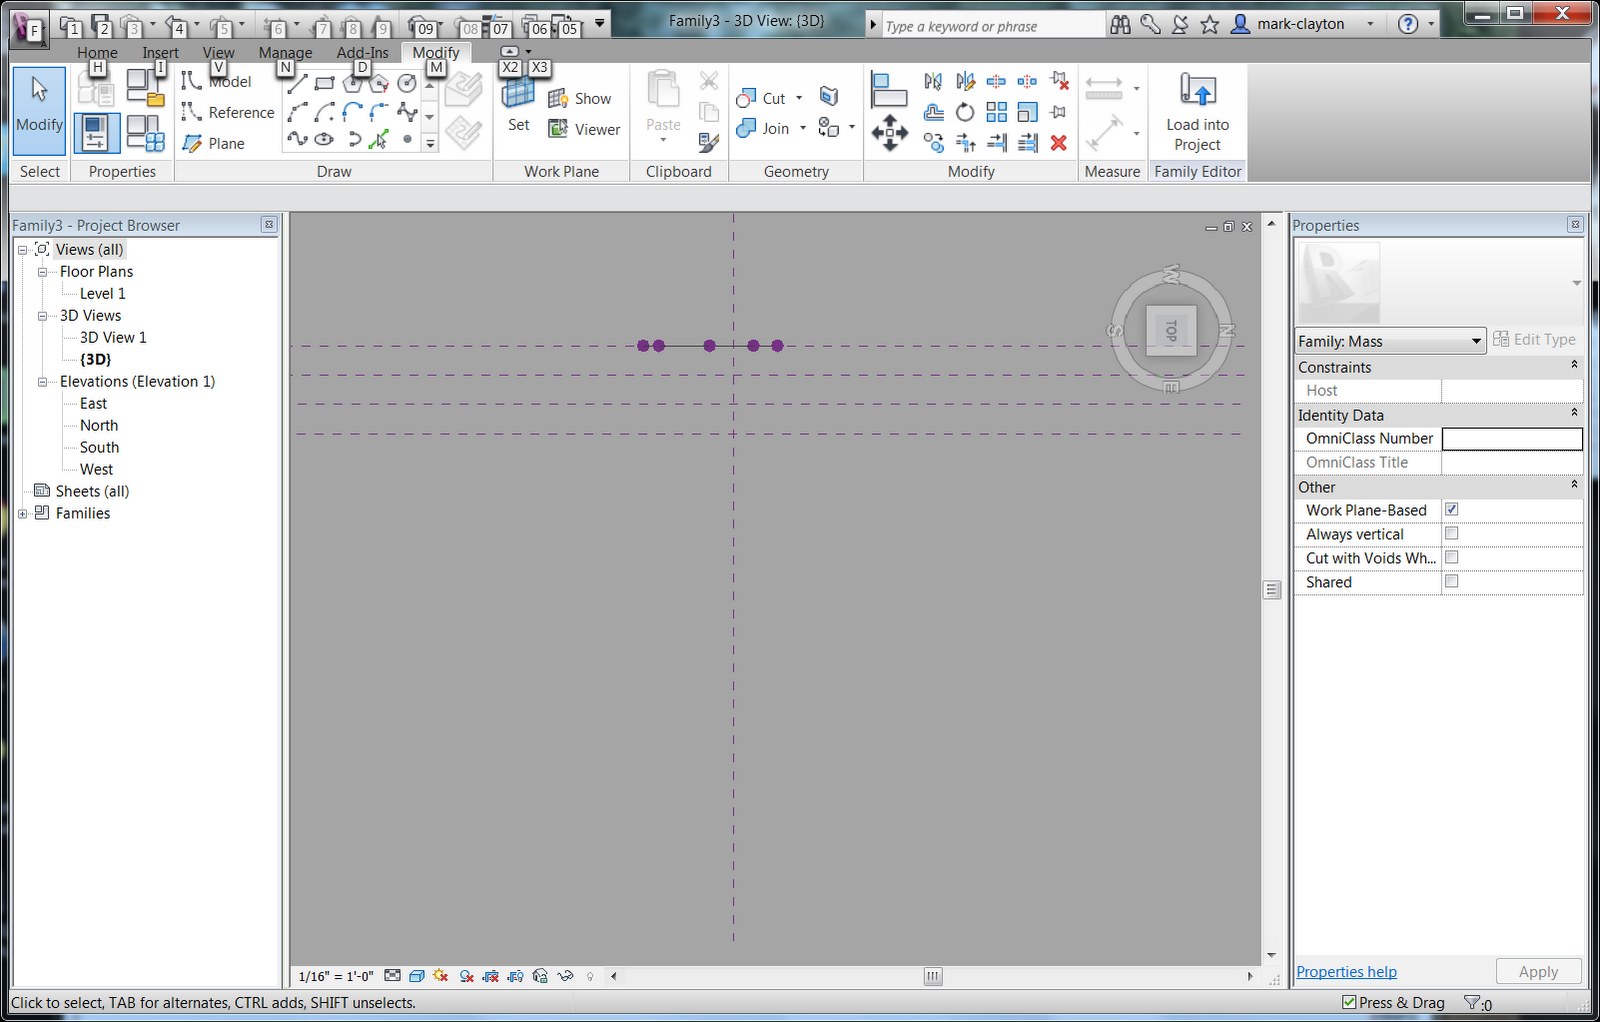
Task: Toggle the sun path off icon
Action: pos(441,976)
